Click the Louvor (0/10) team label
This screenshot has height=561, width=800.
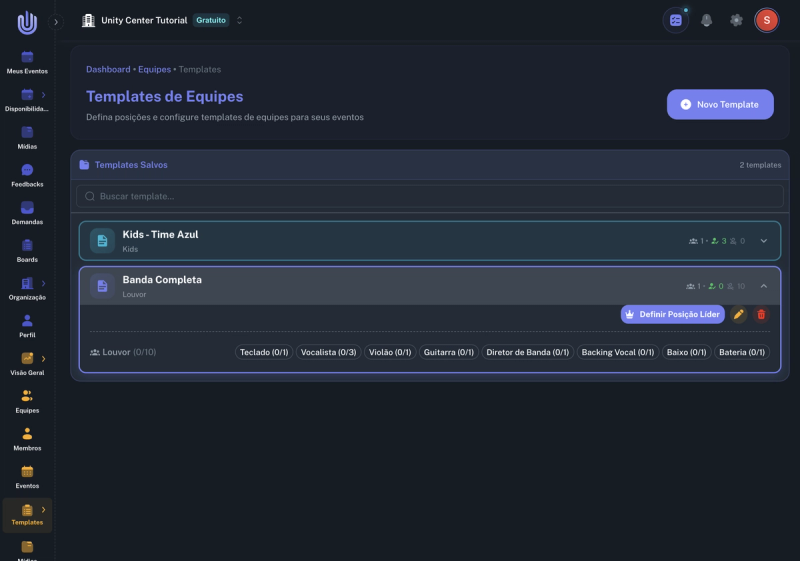pyautogui.click(x=123, y=352)
